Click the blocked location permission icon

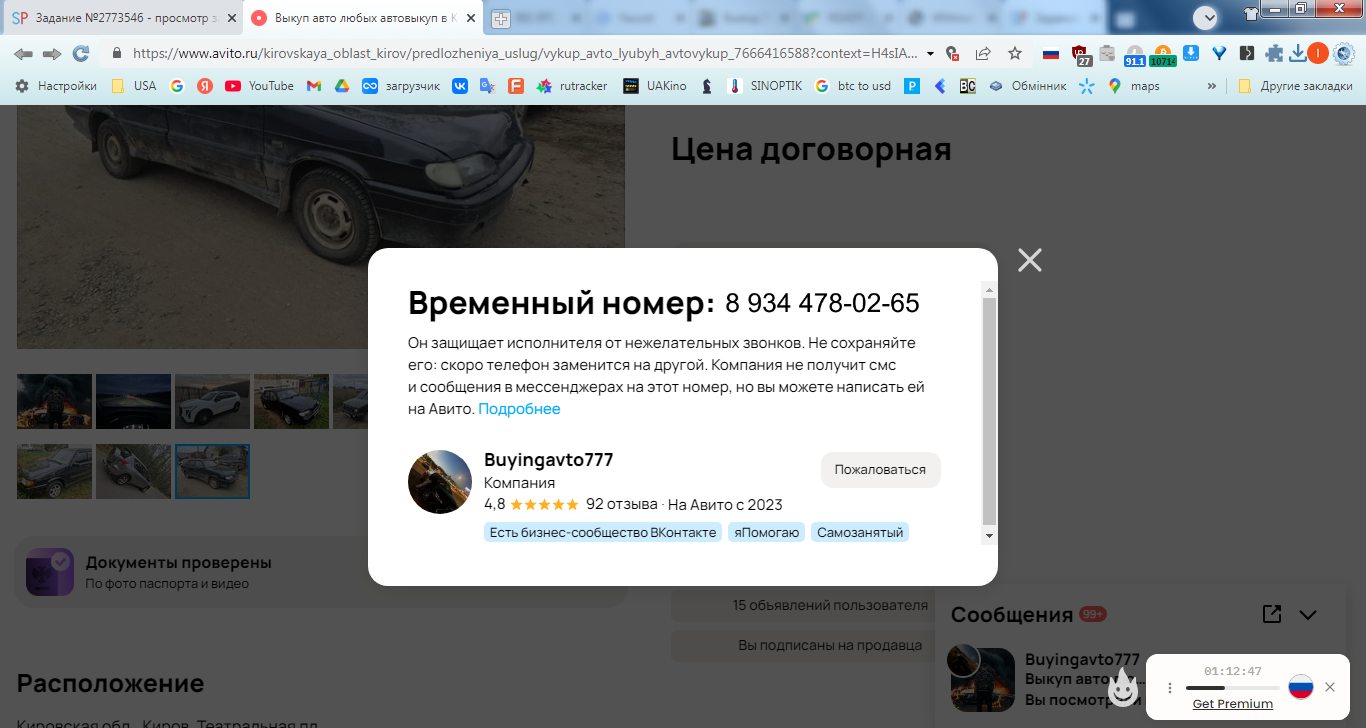[x=953, y=54]
